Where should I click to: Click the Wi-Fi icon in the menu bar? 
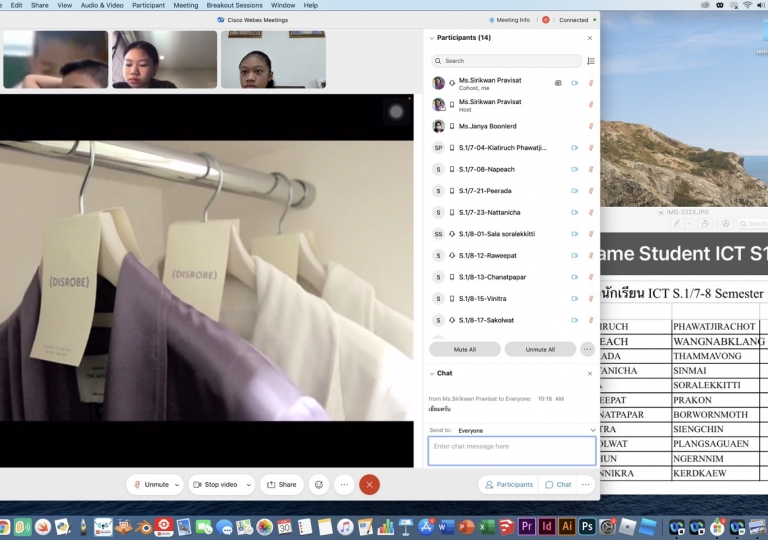[747, 5]
